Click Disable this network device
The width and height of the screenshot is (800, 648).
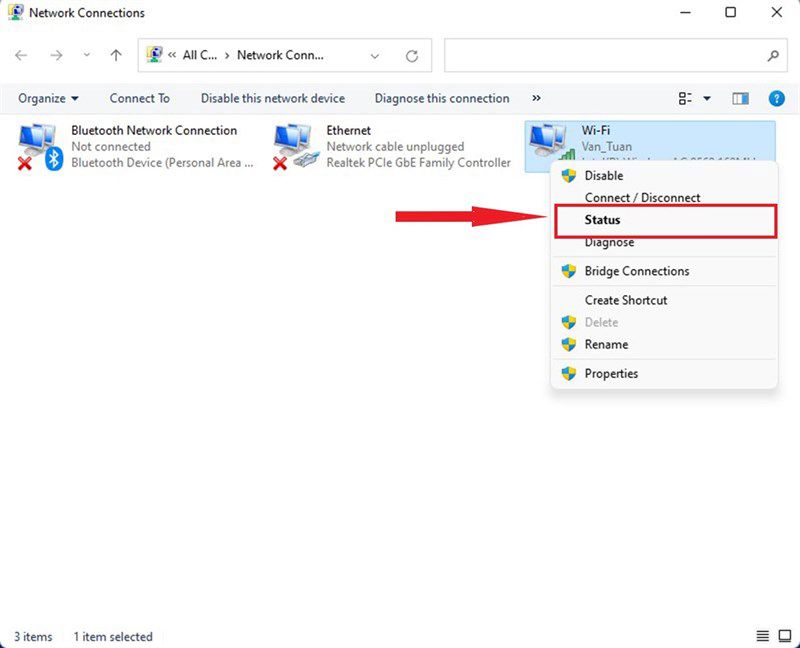coord(273,98)
